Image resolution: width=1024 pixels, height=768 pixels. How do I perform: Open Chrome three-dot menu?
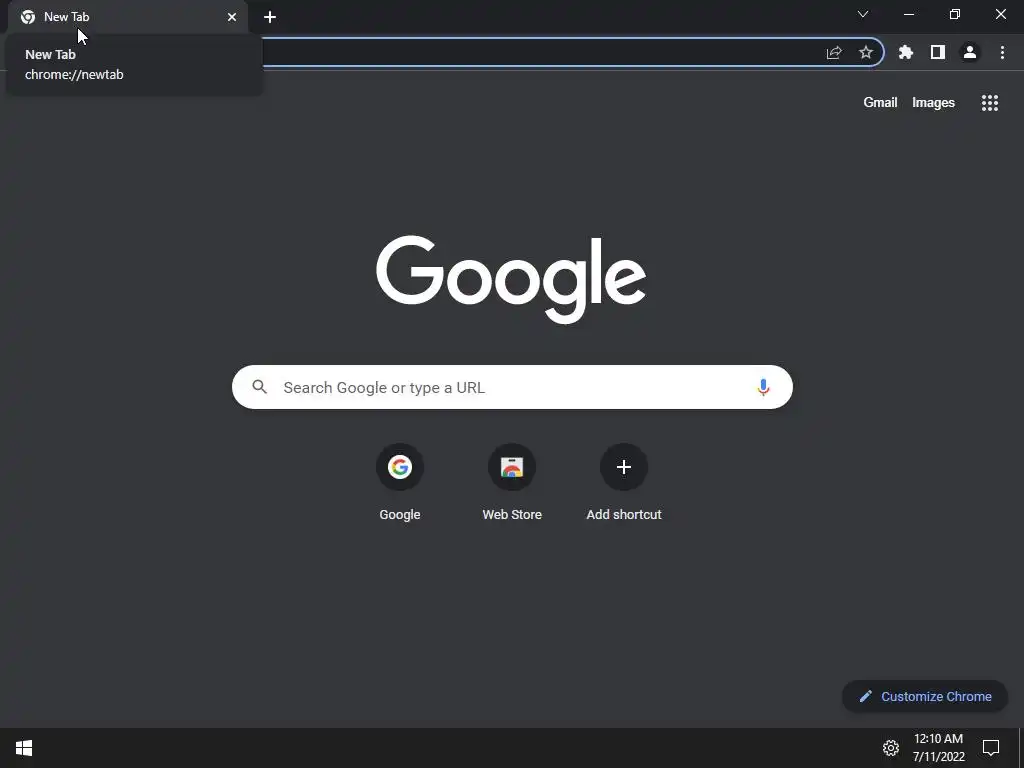pos(1002,52)
